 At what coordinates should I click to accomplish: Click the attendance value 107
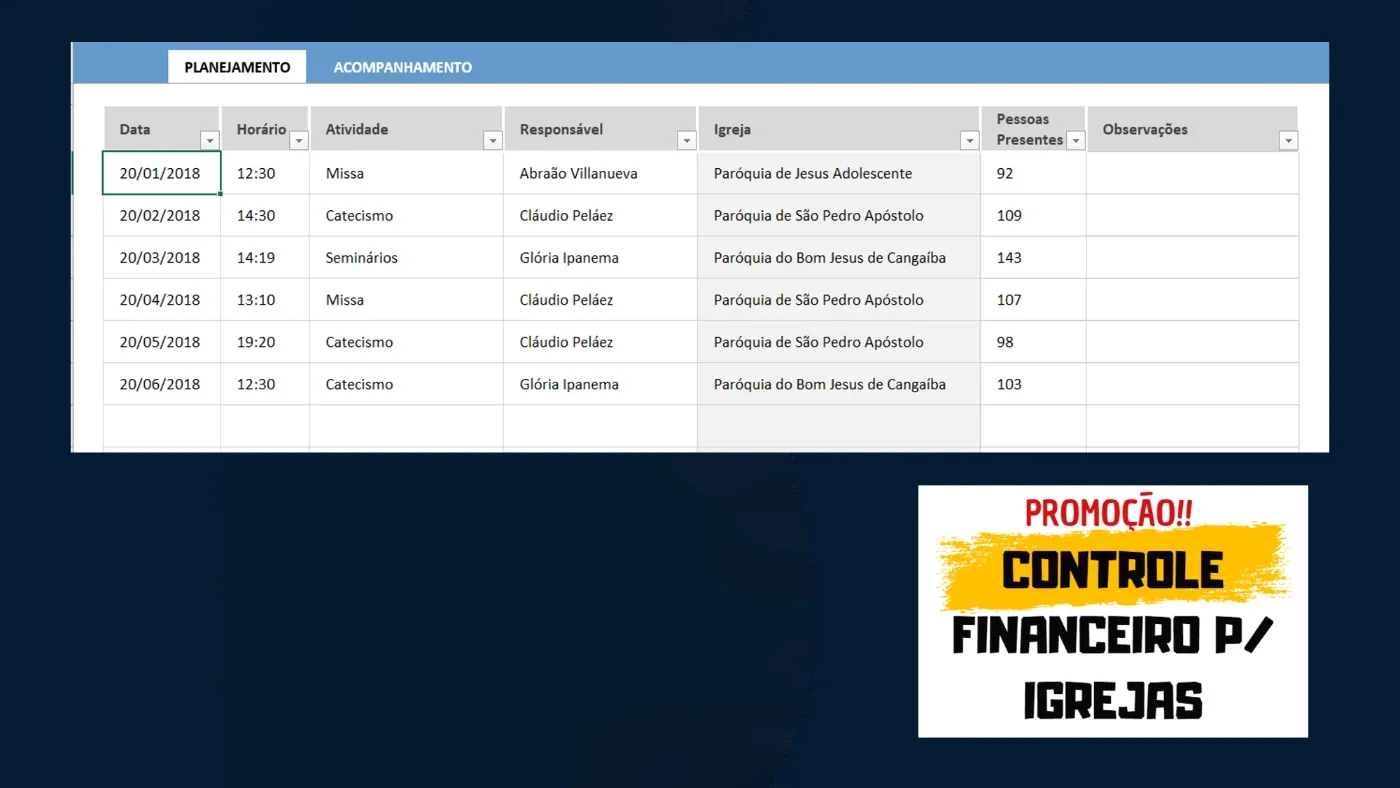click(x=1033, y=300)
